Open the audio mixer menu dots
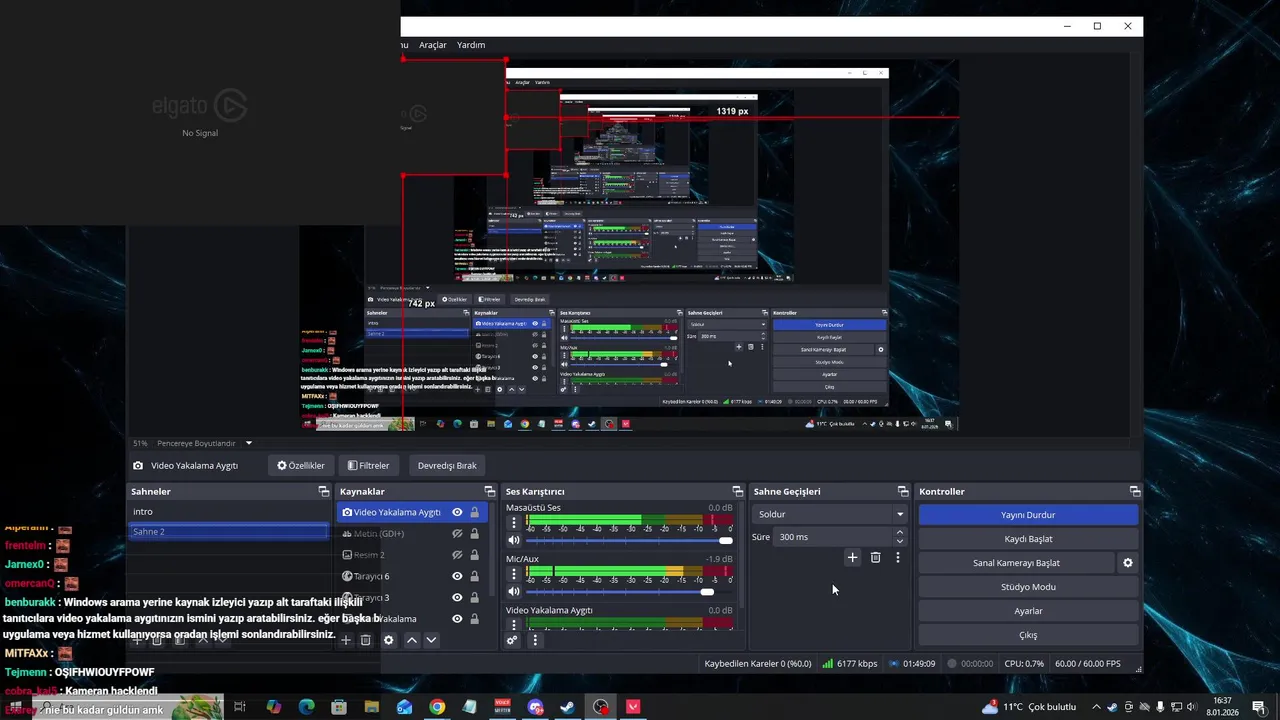Viewport: 1280px width, 720px height. pyautogui.click(x=535, y=640)
